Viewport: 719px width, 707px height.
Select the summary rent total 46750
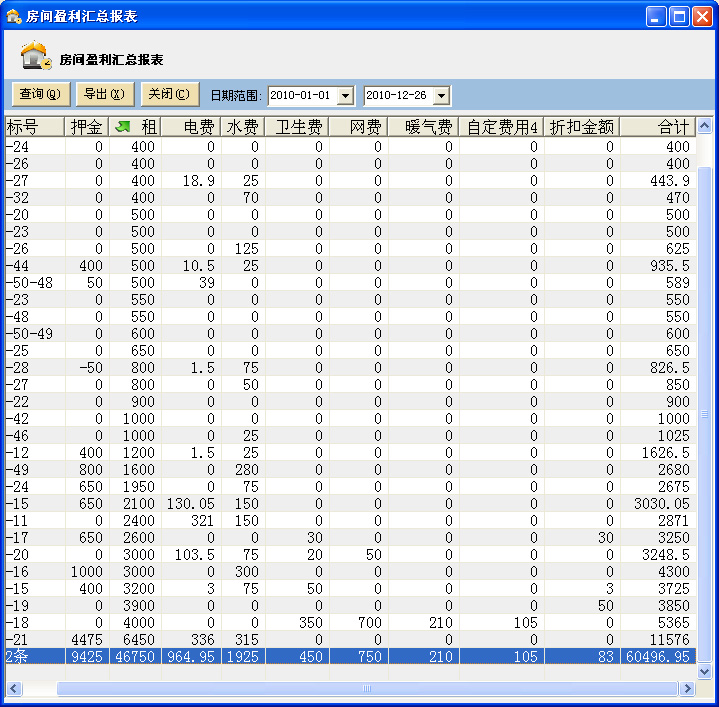point(135,657)
